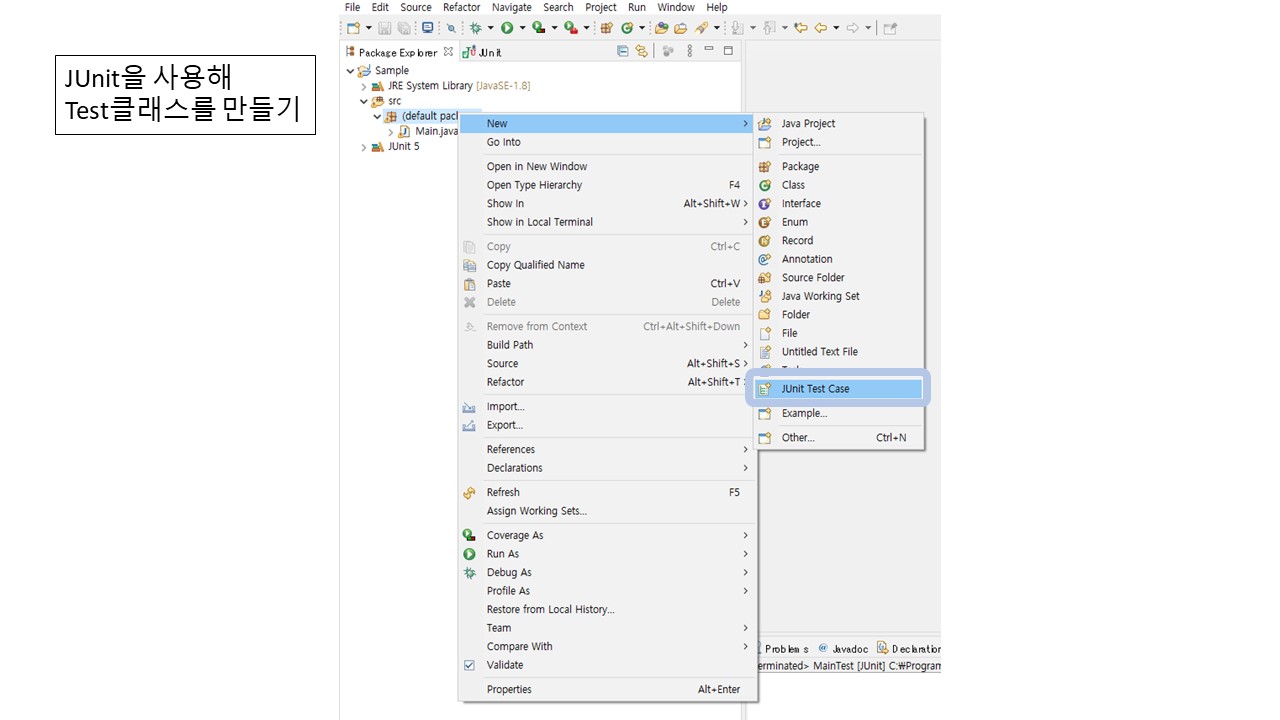Click the New Java Package toolbar icon
Viewport: 1280px width, 720px height.
point(606,28)
